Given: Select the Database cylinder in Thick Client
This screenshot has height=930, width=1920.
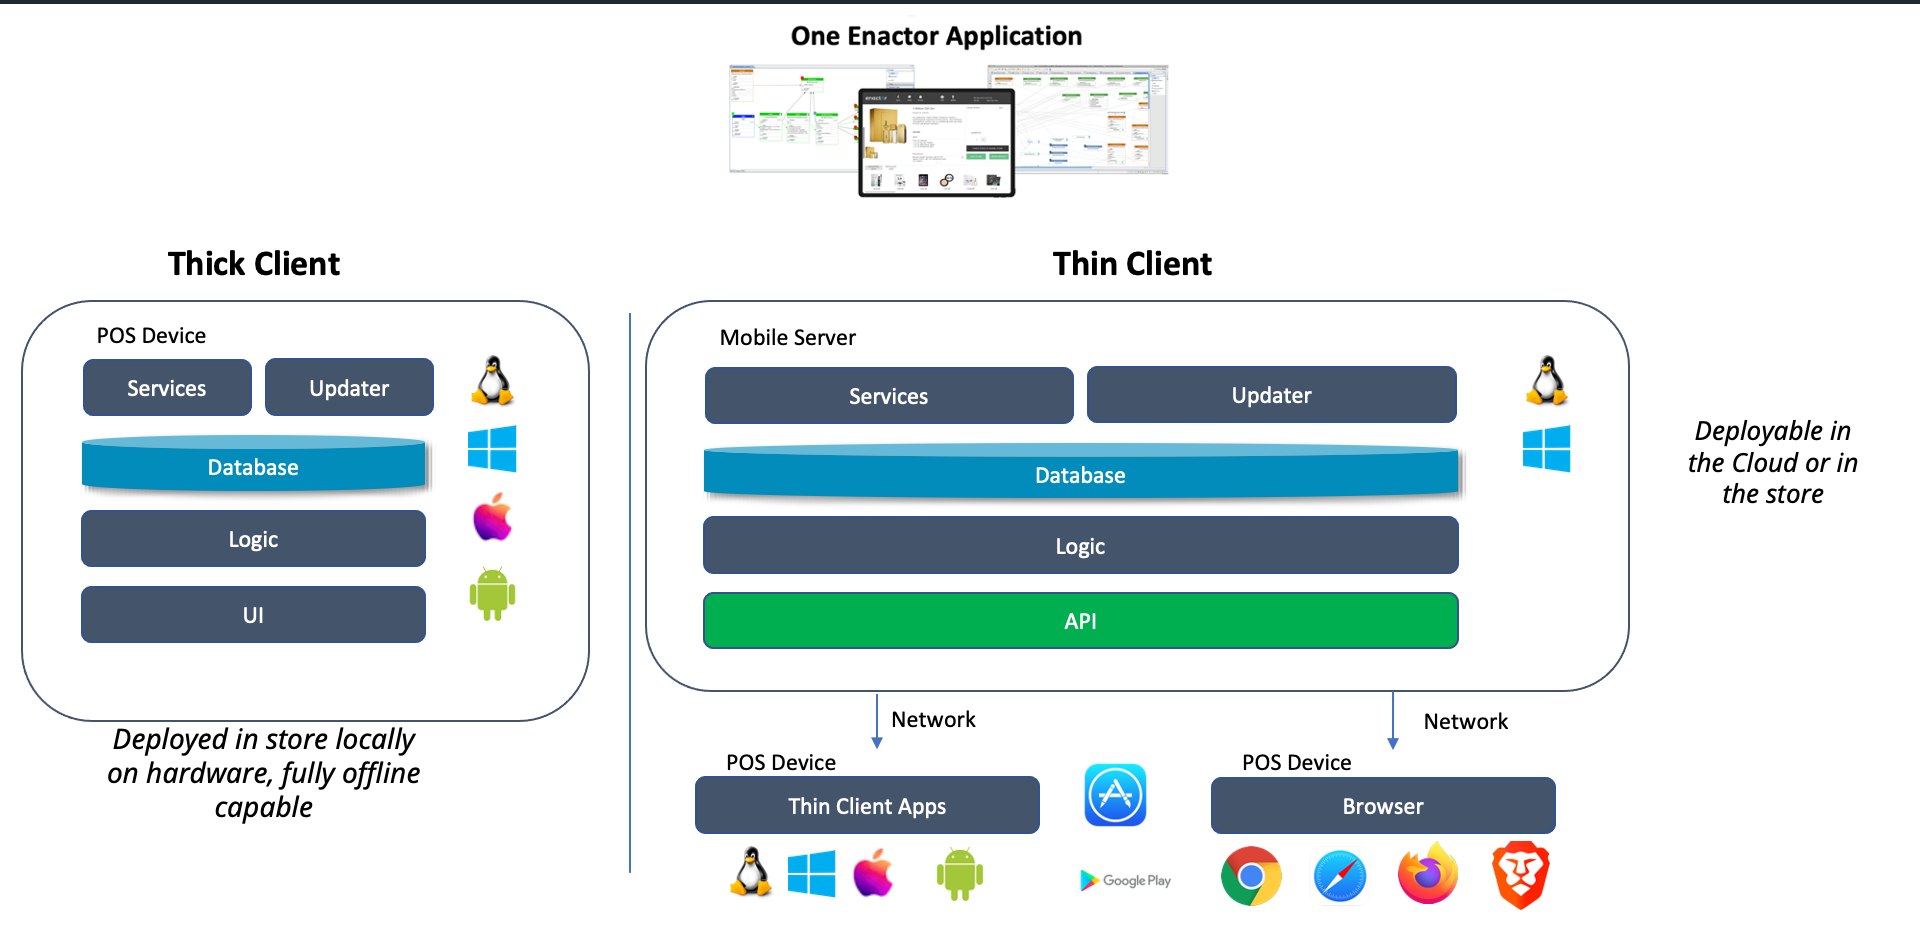Looking at the screenshot, I should point(253,466).
